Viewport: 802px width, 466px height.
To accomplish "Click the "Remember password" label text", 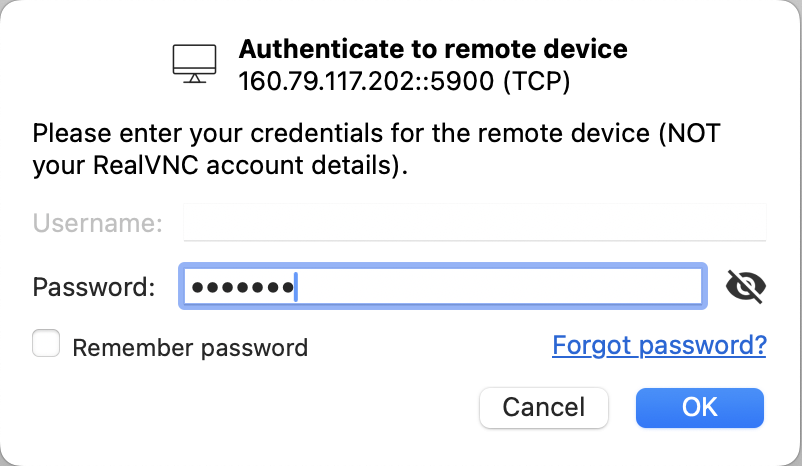I will point(190,348).
